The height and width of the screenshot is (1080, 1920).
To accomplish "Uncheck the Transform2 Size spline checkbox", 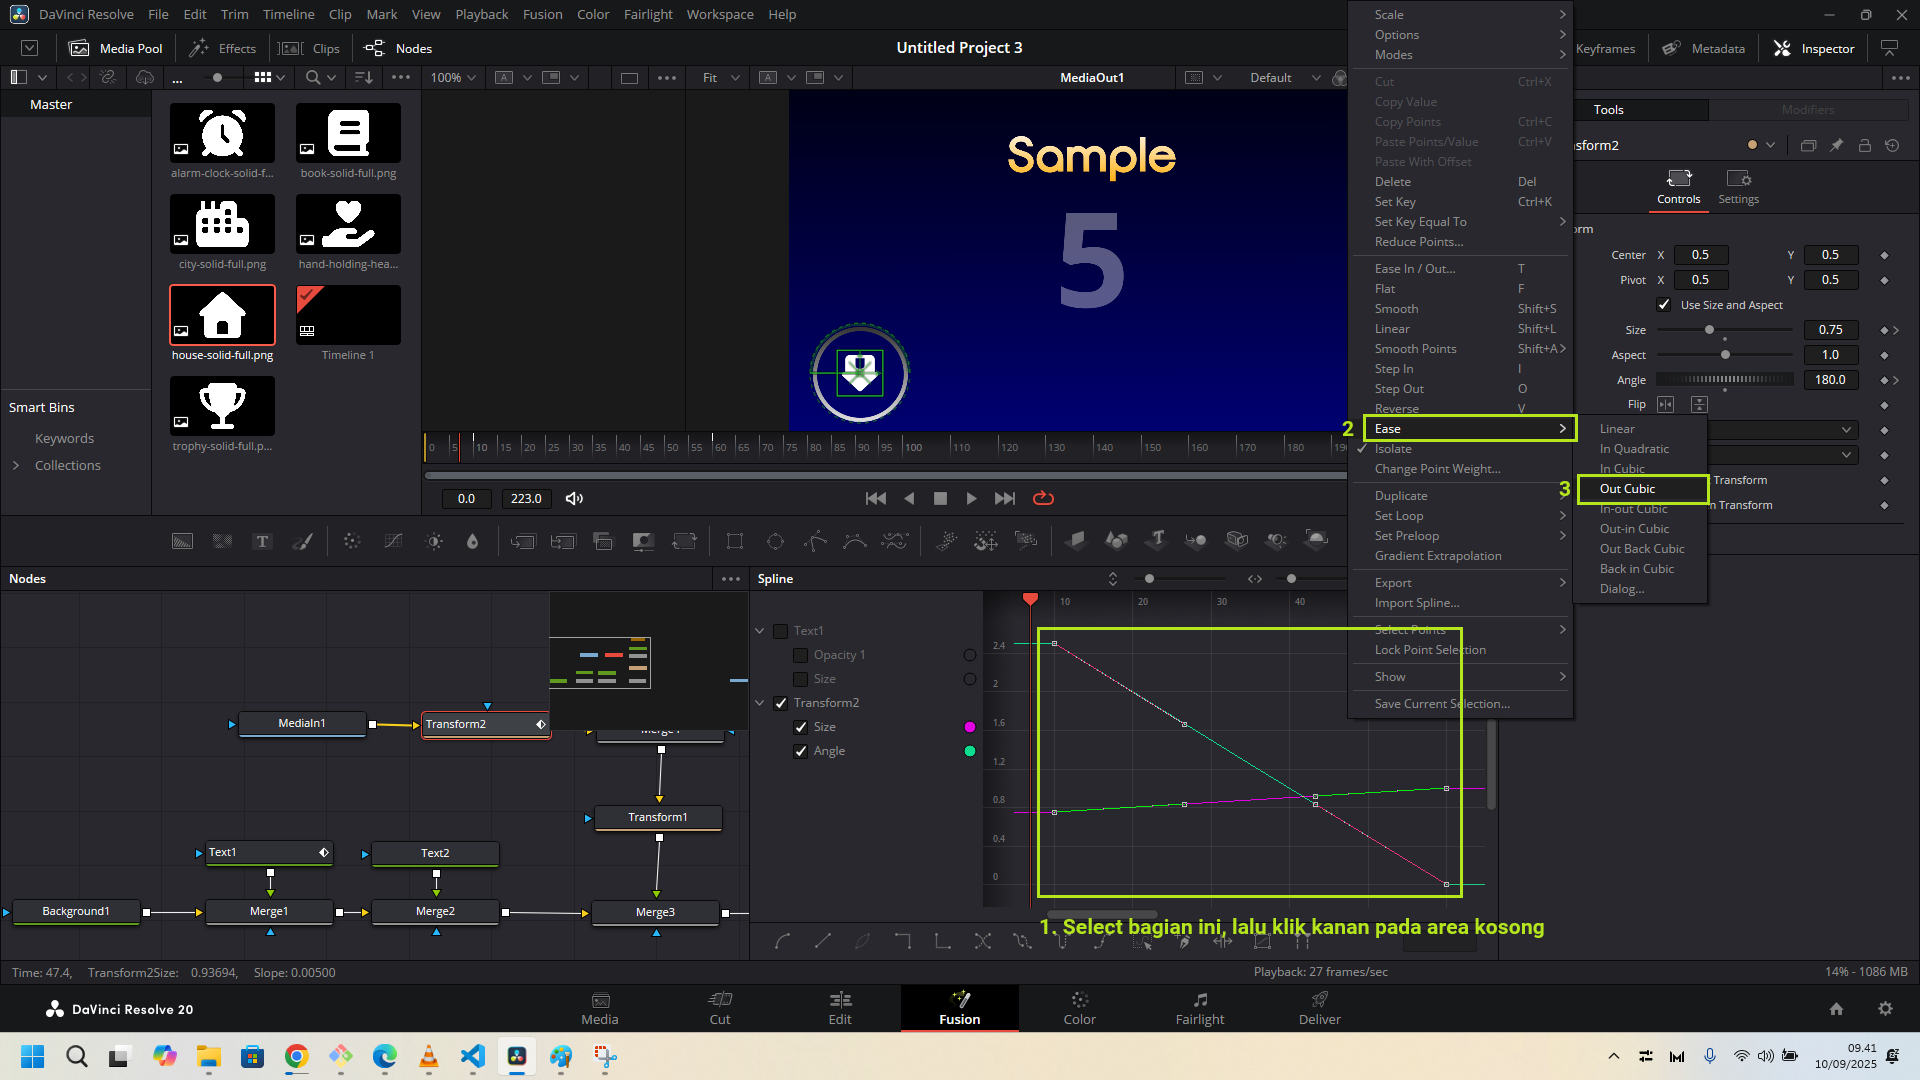I will click(800, 727).
